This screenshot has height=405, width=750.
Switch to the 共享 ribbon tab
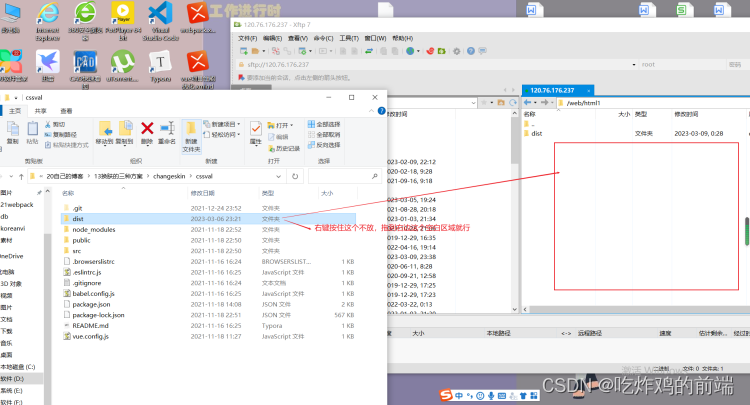point(41,111)
